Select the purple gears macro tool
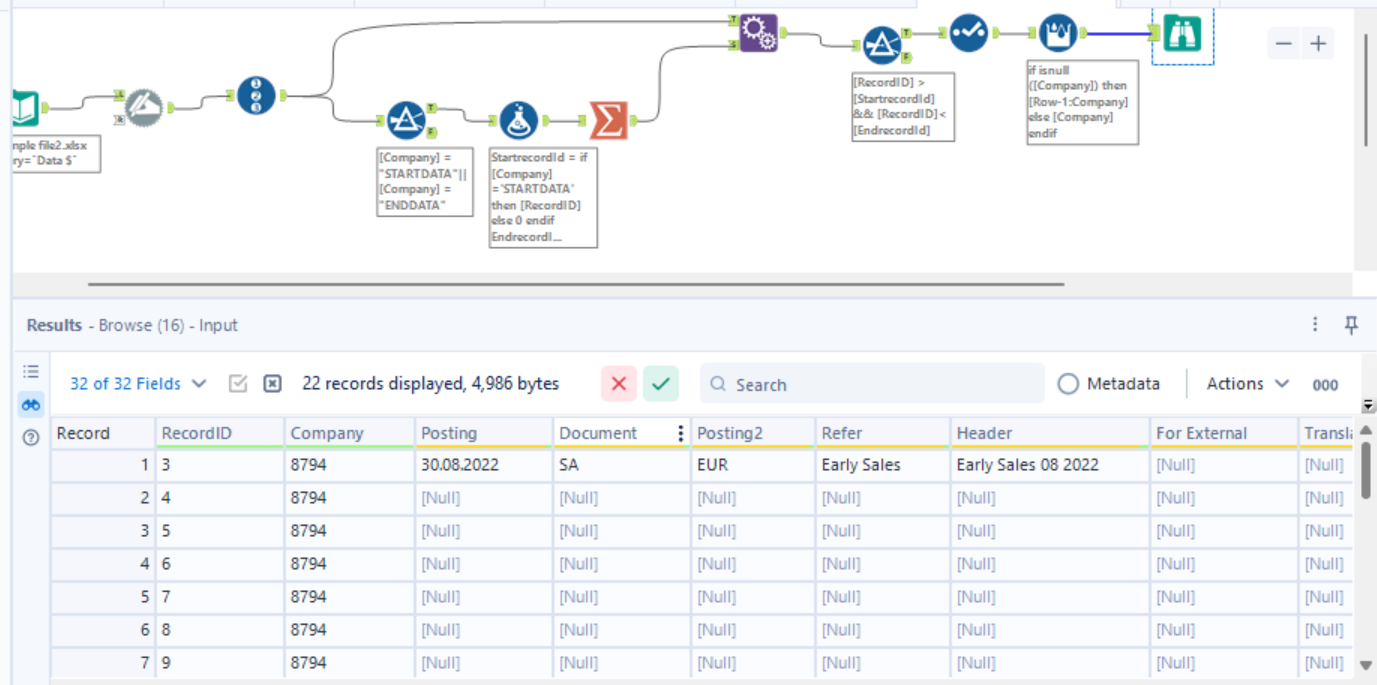This screenshot has height=685, width=1377. point(757,31)
